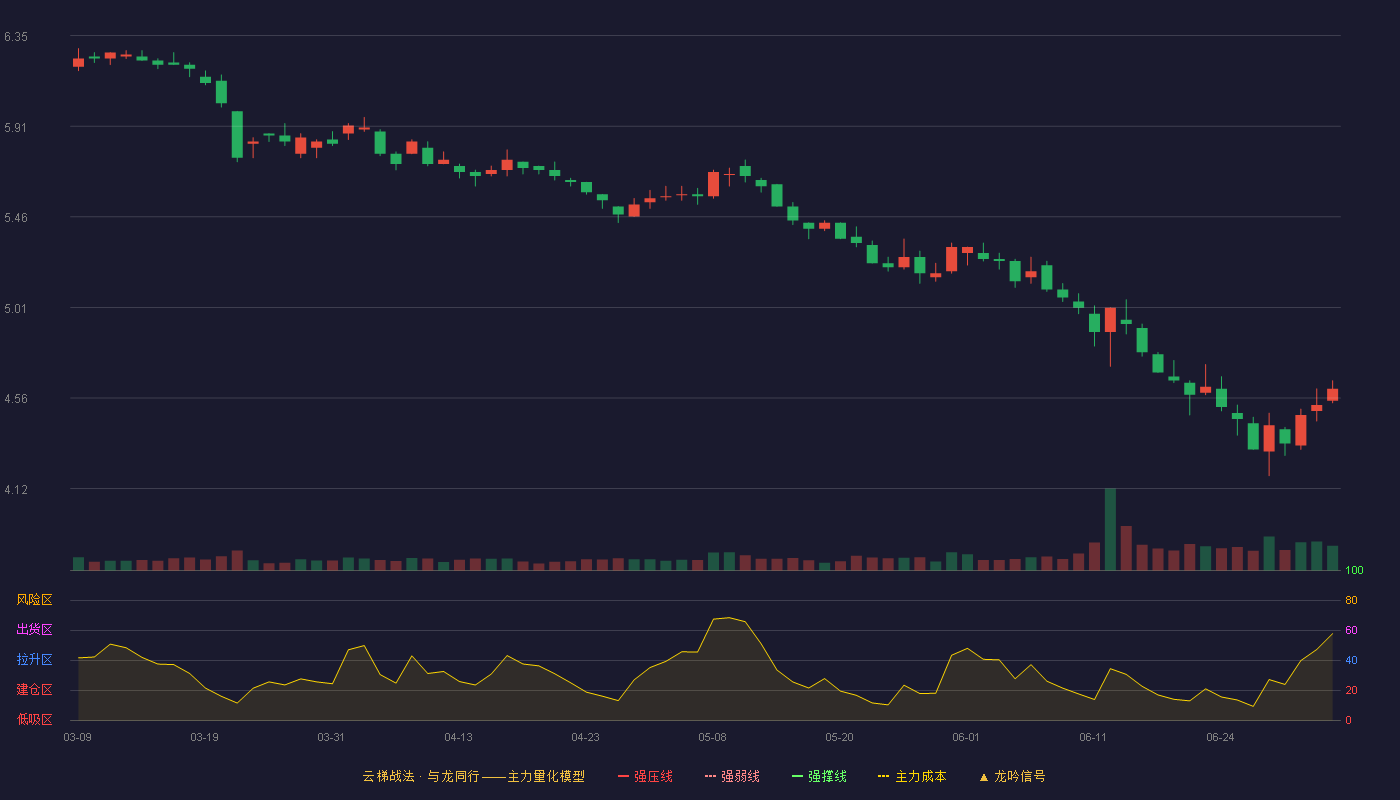Click the blue 40 indicator axis value
Viewport: 1400px width, 800px height.
pyautogui.click(x=1351, y=661)
